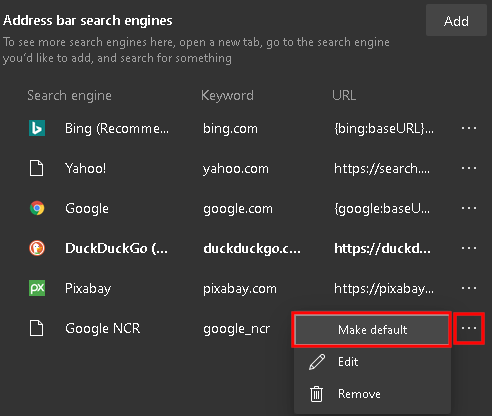Select Remove in the context menu
This screenshot has height=416, width=492.
[372, 394]
